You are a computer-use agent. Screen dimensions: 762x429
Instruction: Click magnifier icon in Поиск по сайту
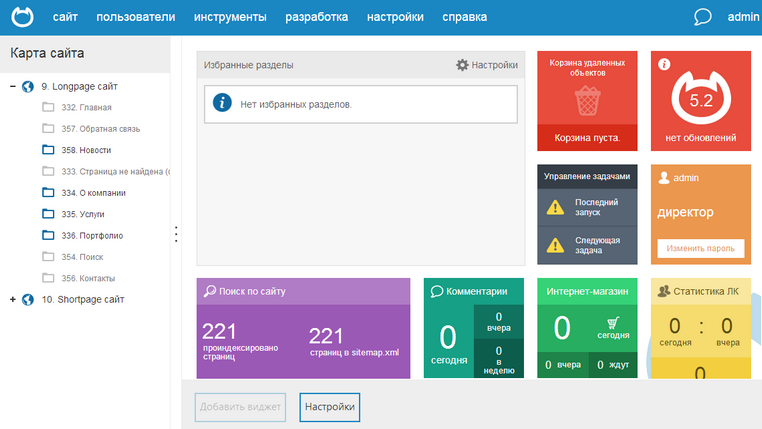point(209,291)
